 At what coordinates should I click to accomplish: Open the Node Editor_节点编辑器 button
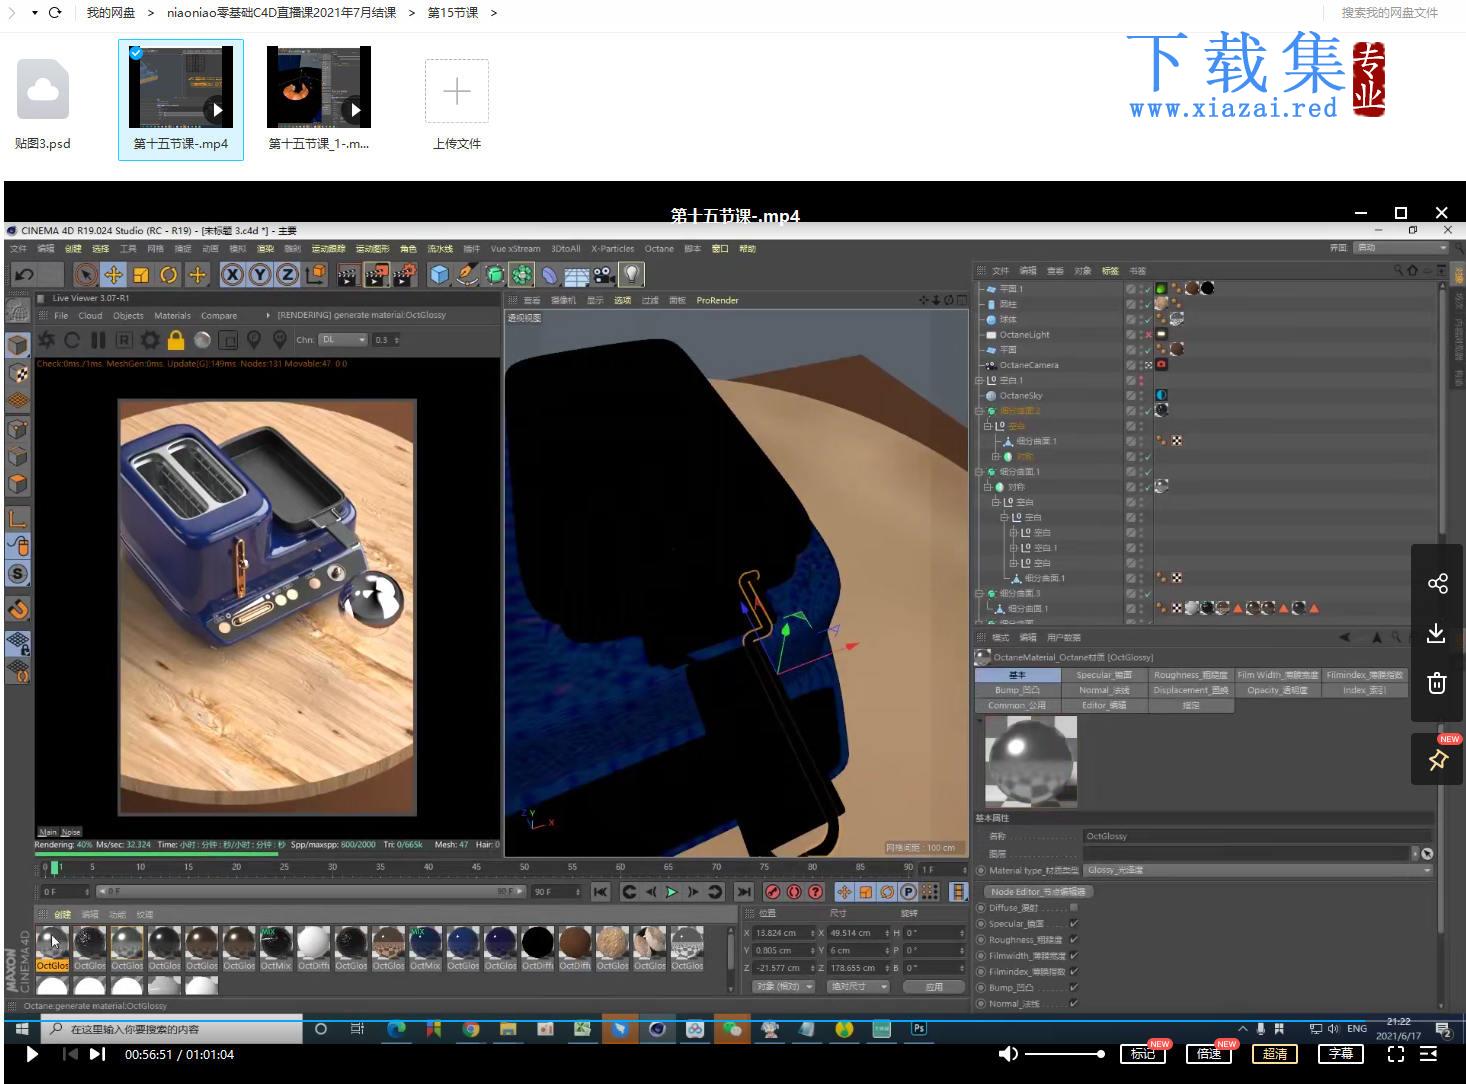tap(1038, 891)
